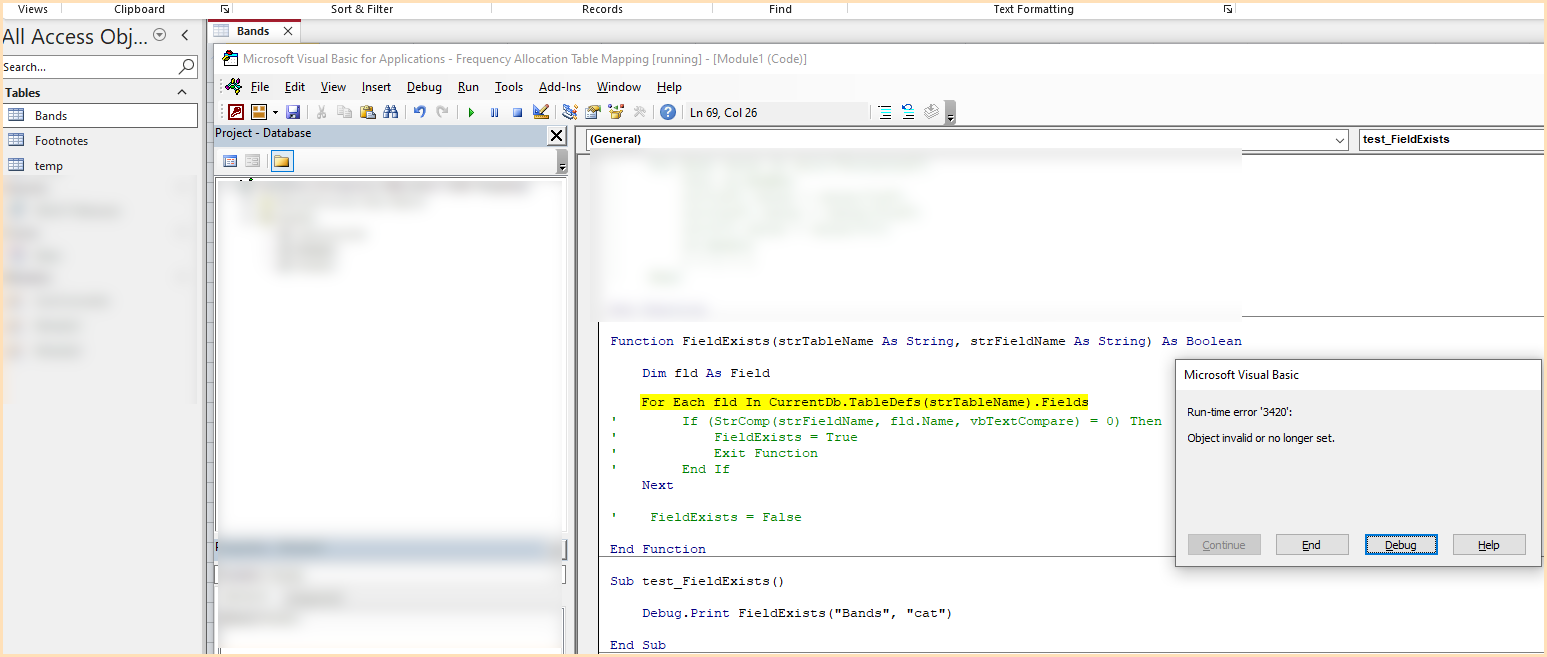The height and width of the screenshot is (657, 1547).
Task: Click the Break pause icon
Action: coord(494,112)
